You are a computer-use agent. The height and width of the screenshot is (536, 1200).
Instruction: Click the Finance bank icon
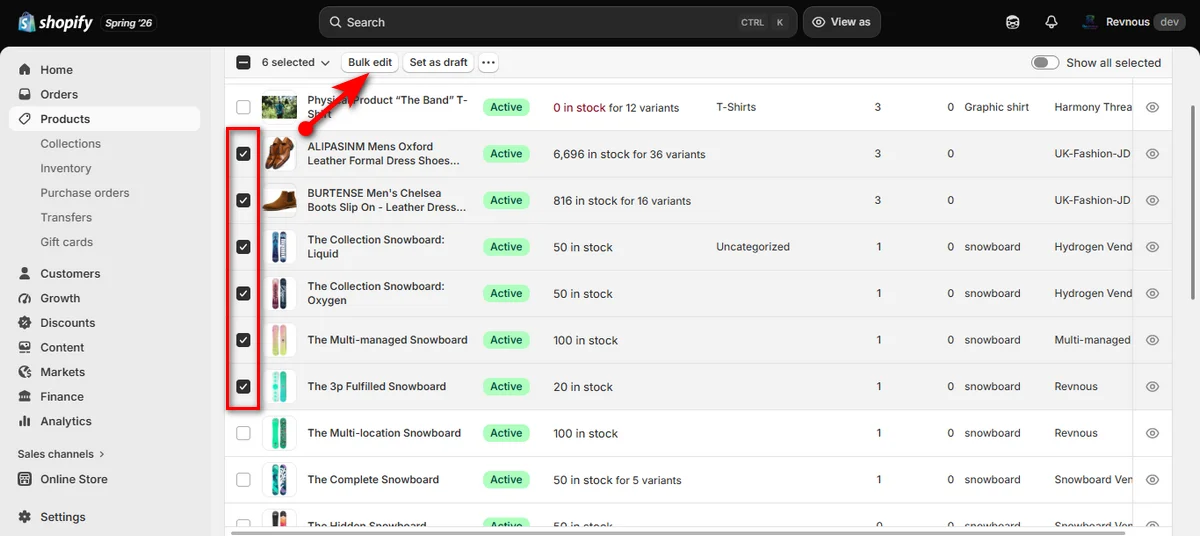(x=25, y=396)
